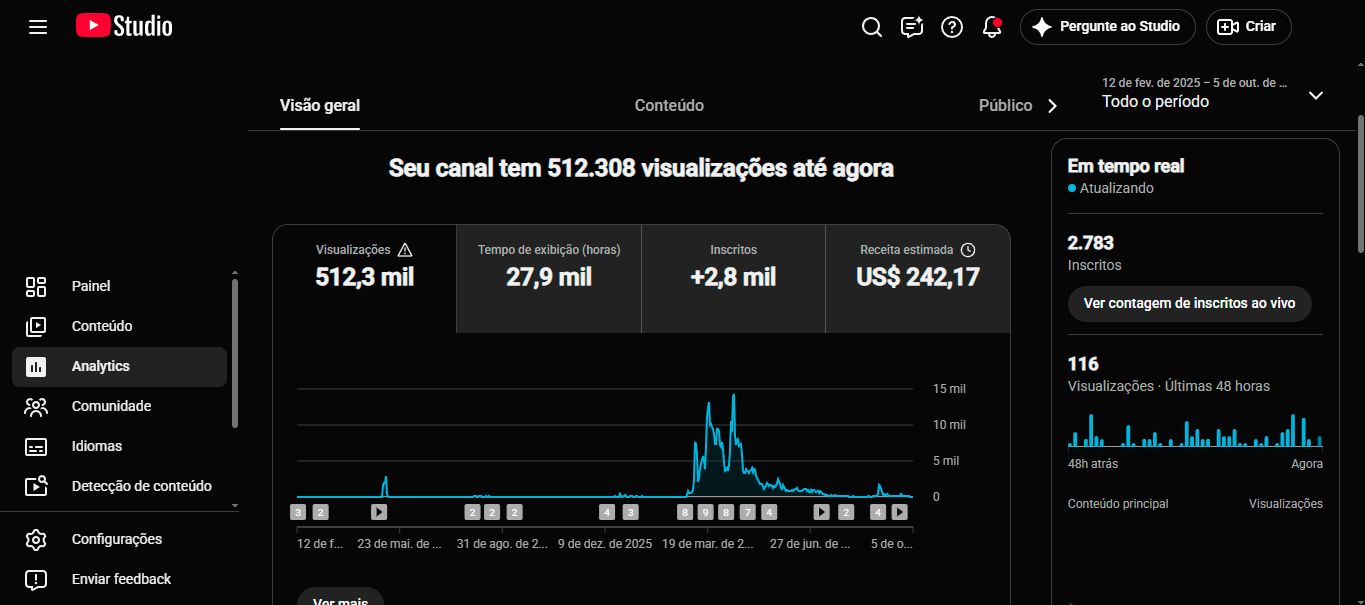Viewport: 1365px width, 605px height.
Task: Click the speech bubble sparkle icon in top bar
Action: [912, 27]
